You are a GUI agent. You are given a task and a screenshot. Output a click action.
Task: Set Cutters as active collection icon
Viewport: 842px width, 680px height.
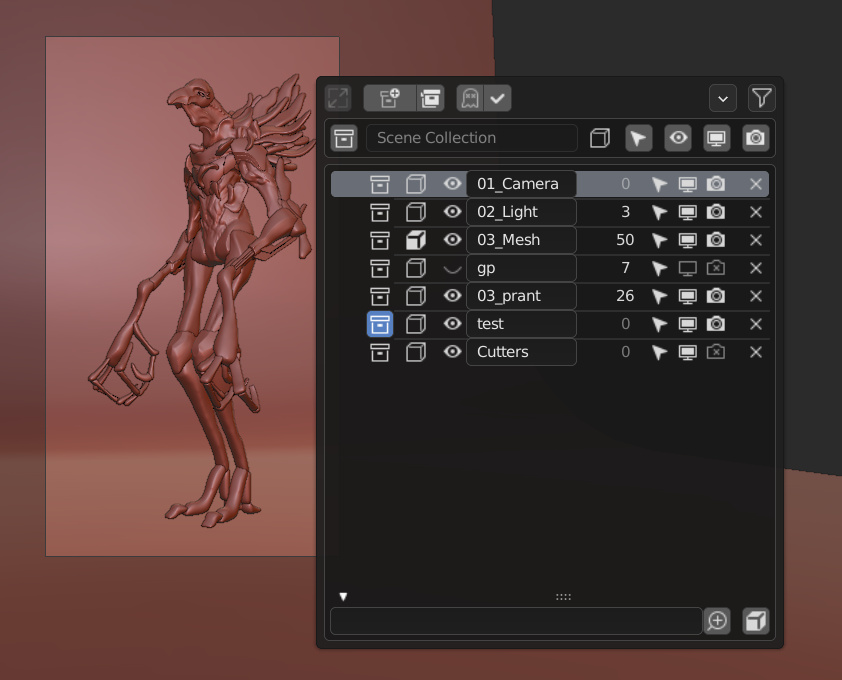(x=380, y=352)
